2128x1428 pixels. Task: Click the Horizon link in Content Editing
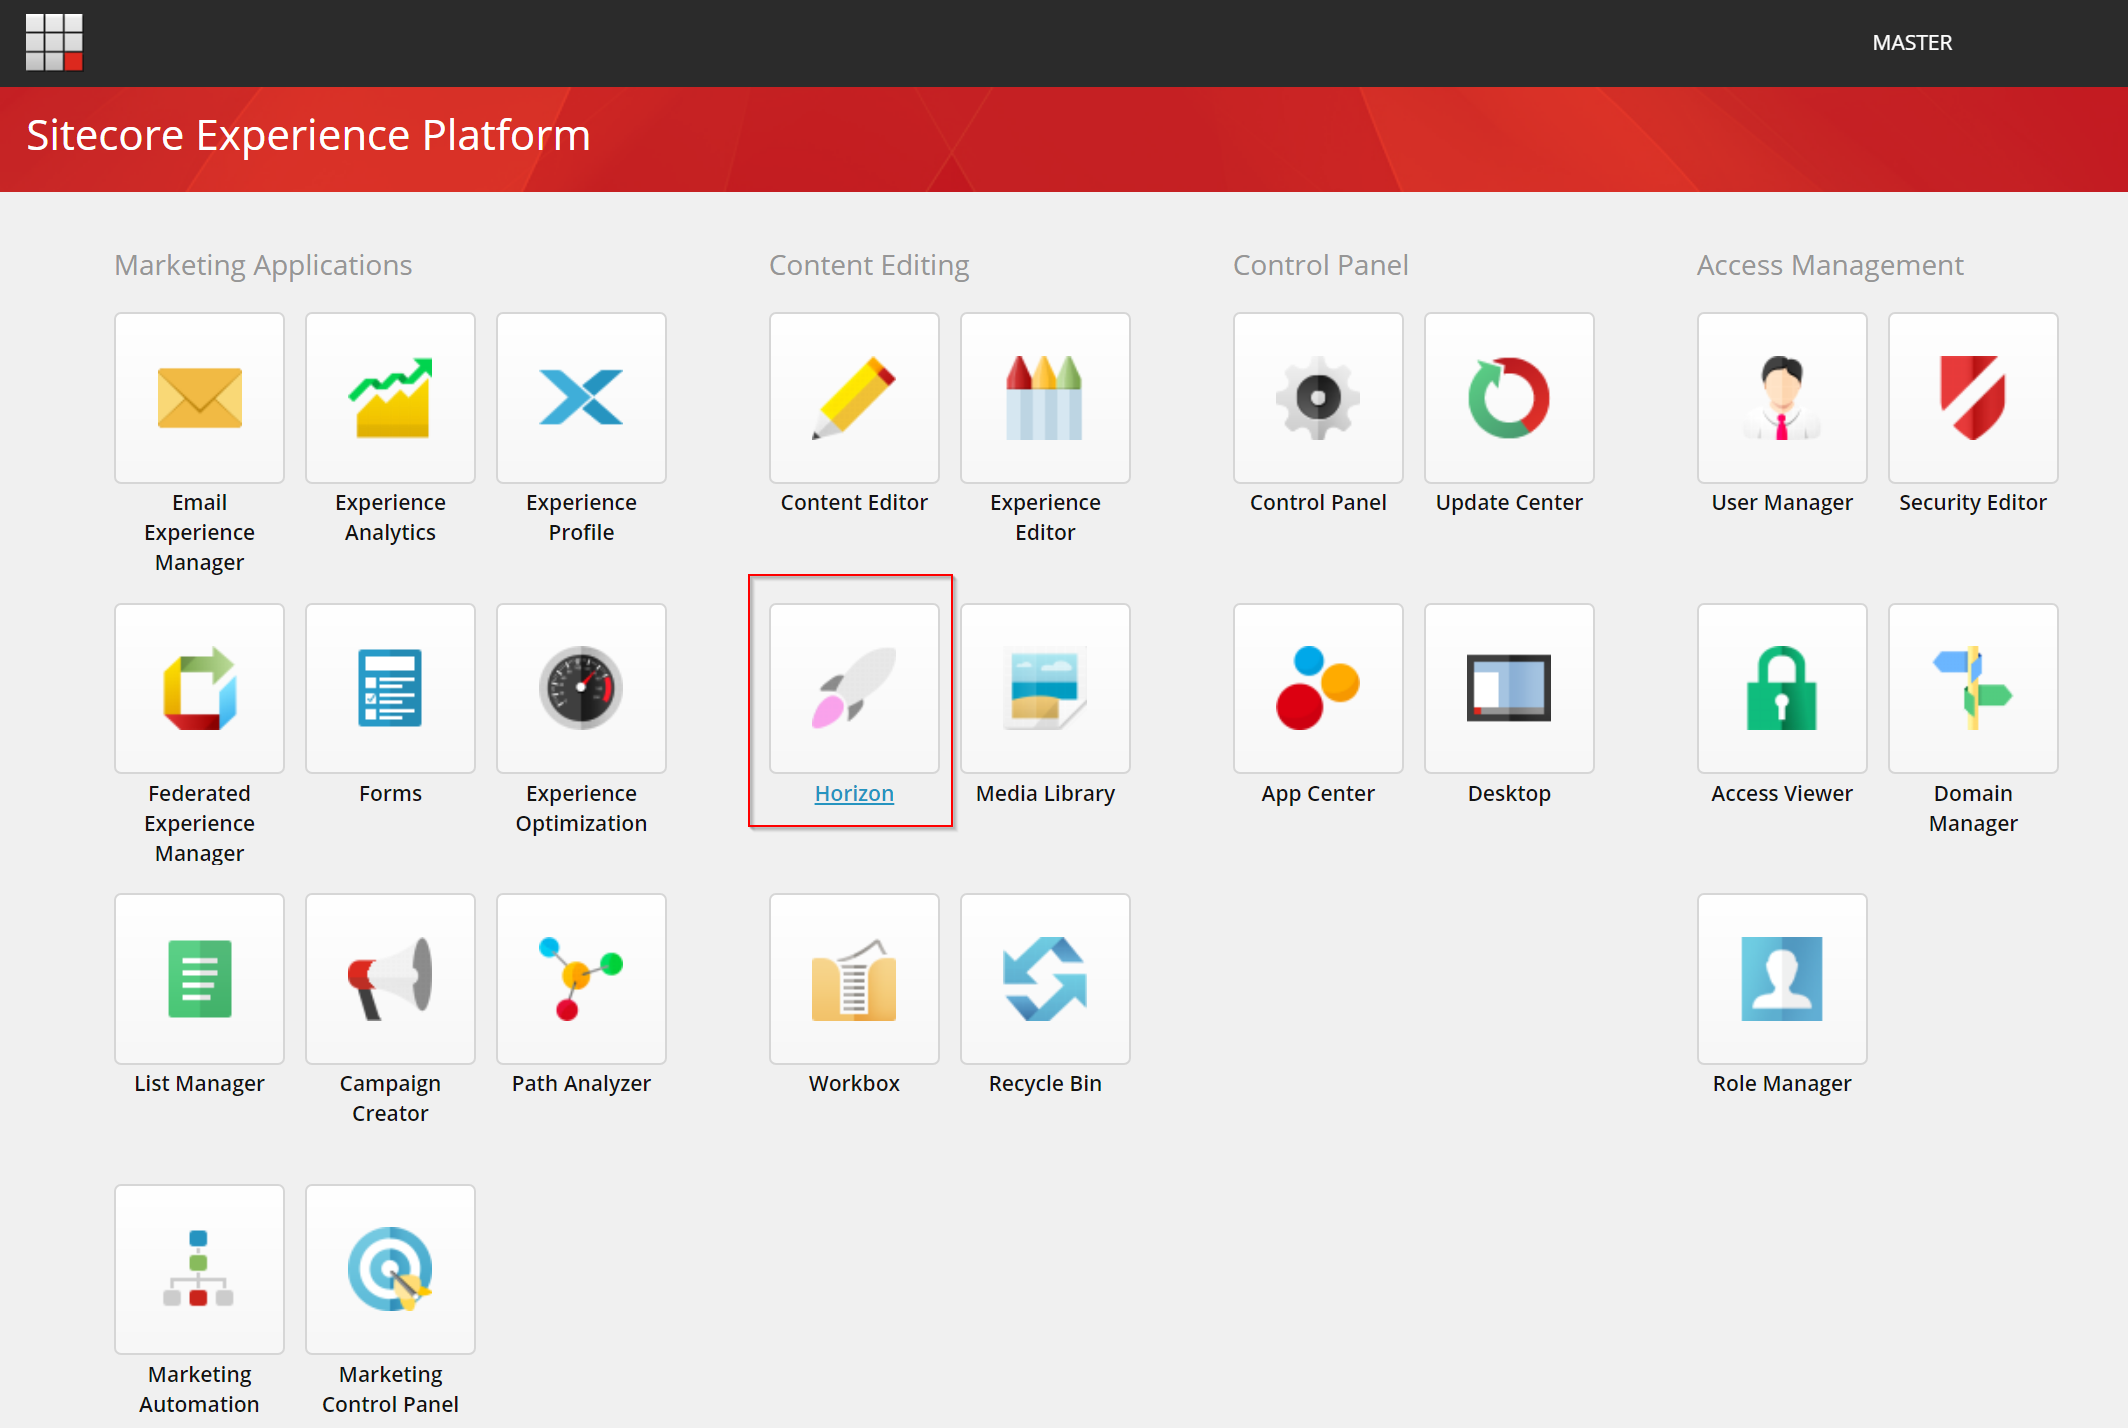pos(851,792)
